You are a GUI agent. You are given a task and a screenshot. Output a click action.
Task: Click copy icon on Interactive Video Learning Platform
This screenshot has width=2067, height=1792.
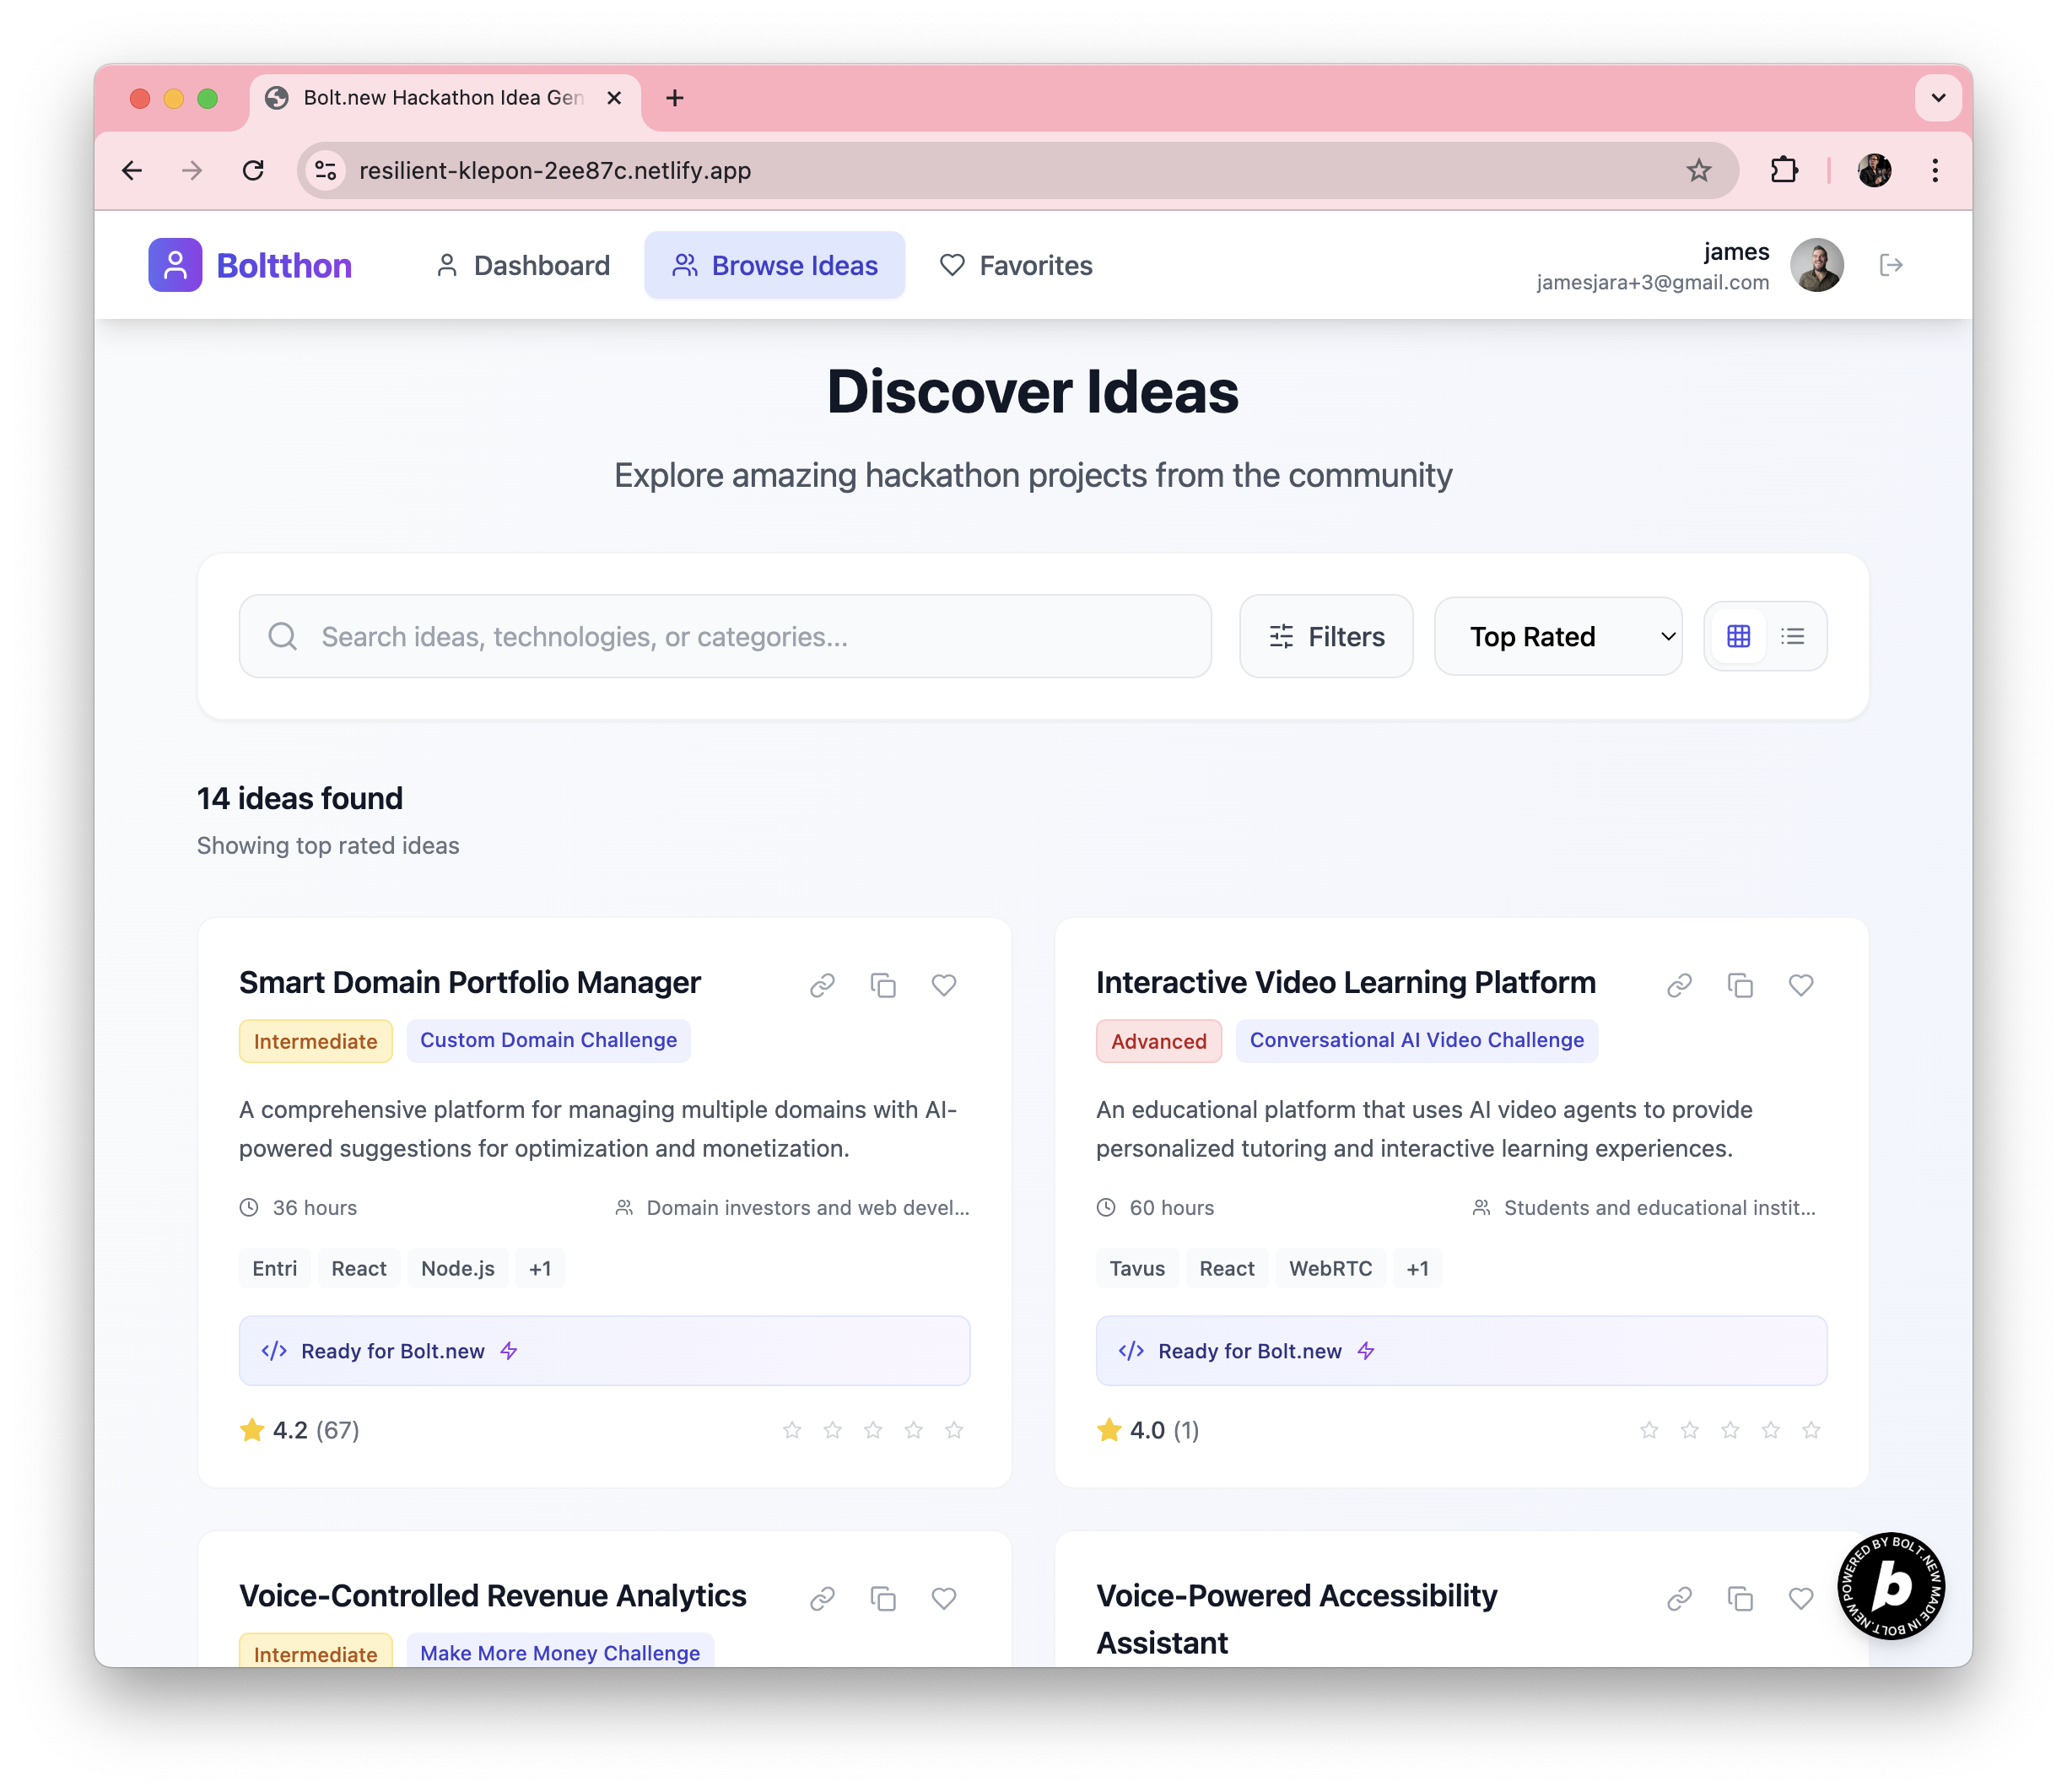(1740, 985)
